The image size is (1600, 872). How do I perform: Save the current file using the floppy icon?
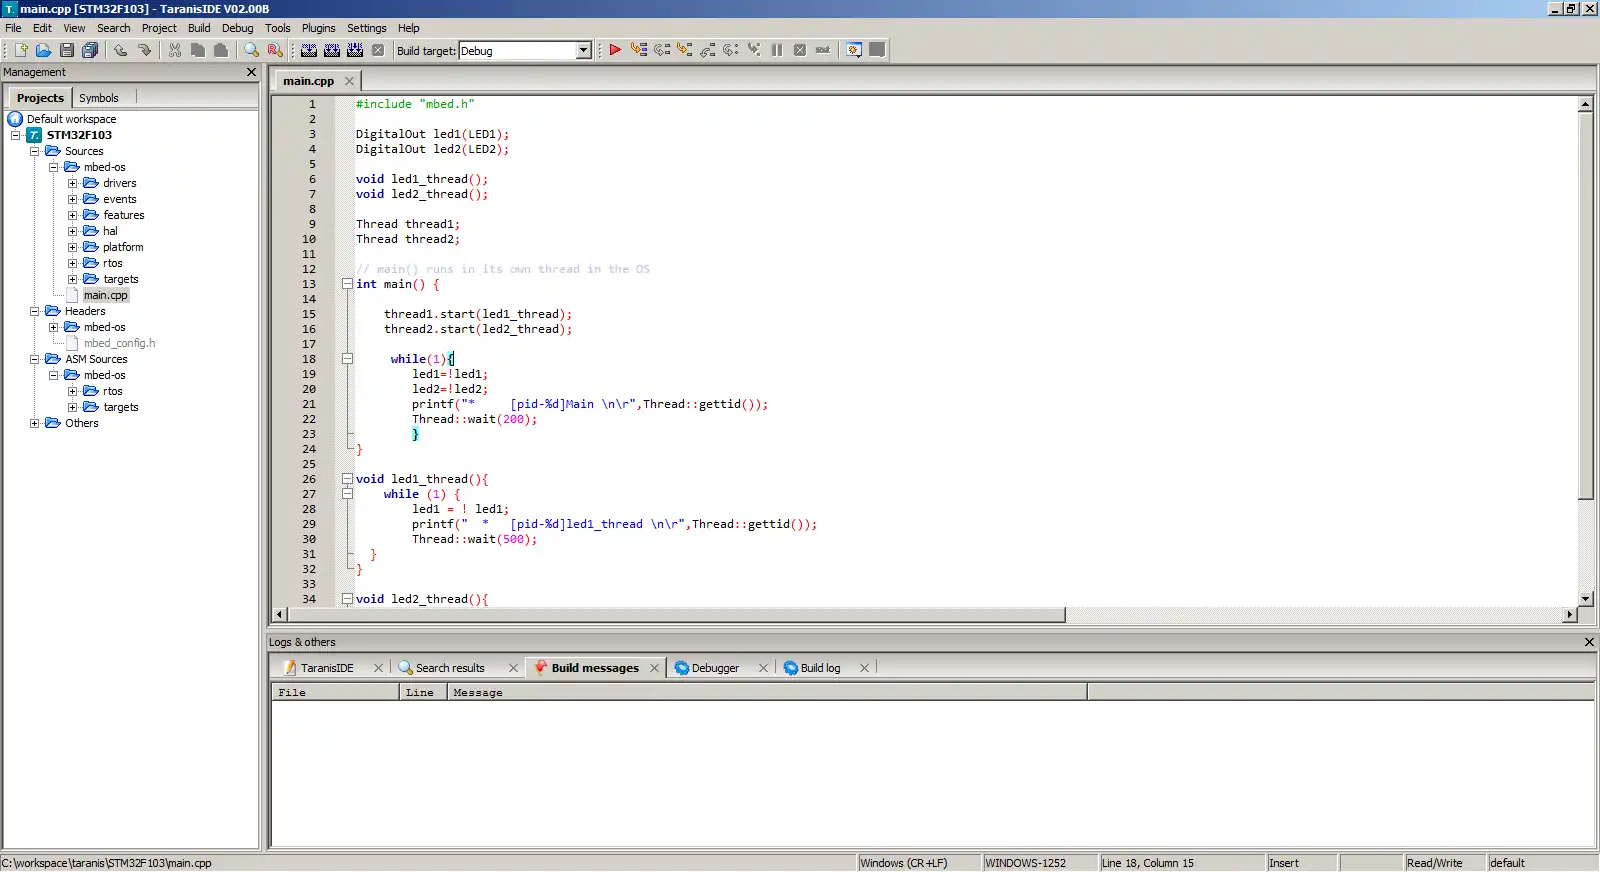(67, 50)
